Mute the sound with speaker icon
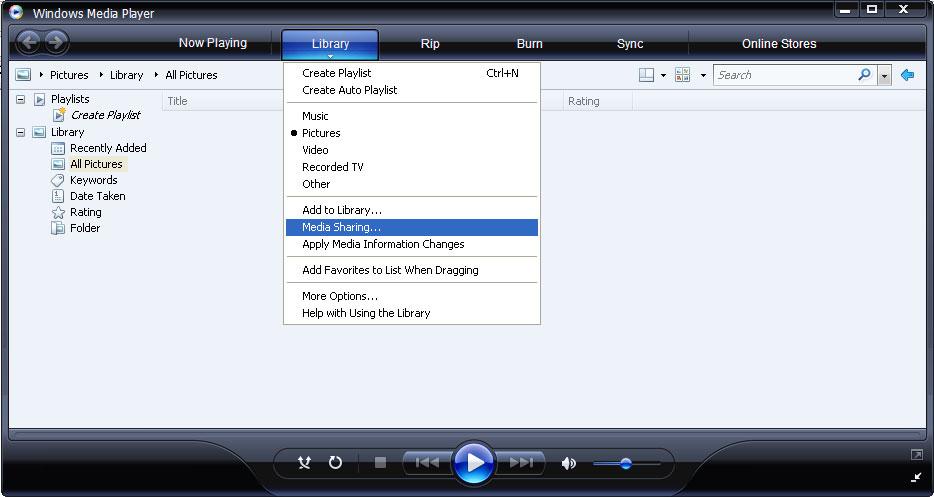The image size is (934, 497). pyautogui.click(x=569, y=463)
